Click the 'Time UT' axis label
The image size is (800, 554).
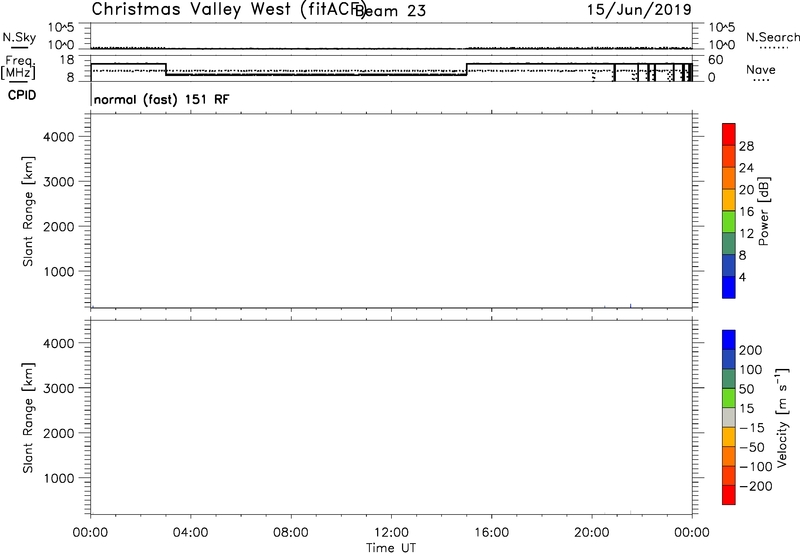coord(391,548)
